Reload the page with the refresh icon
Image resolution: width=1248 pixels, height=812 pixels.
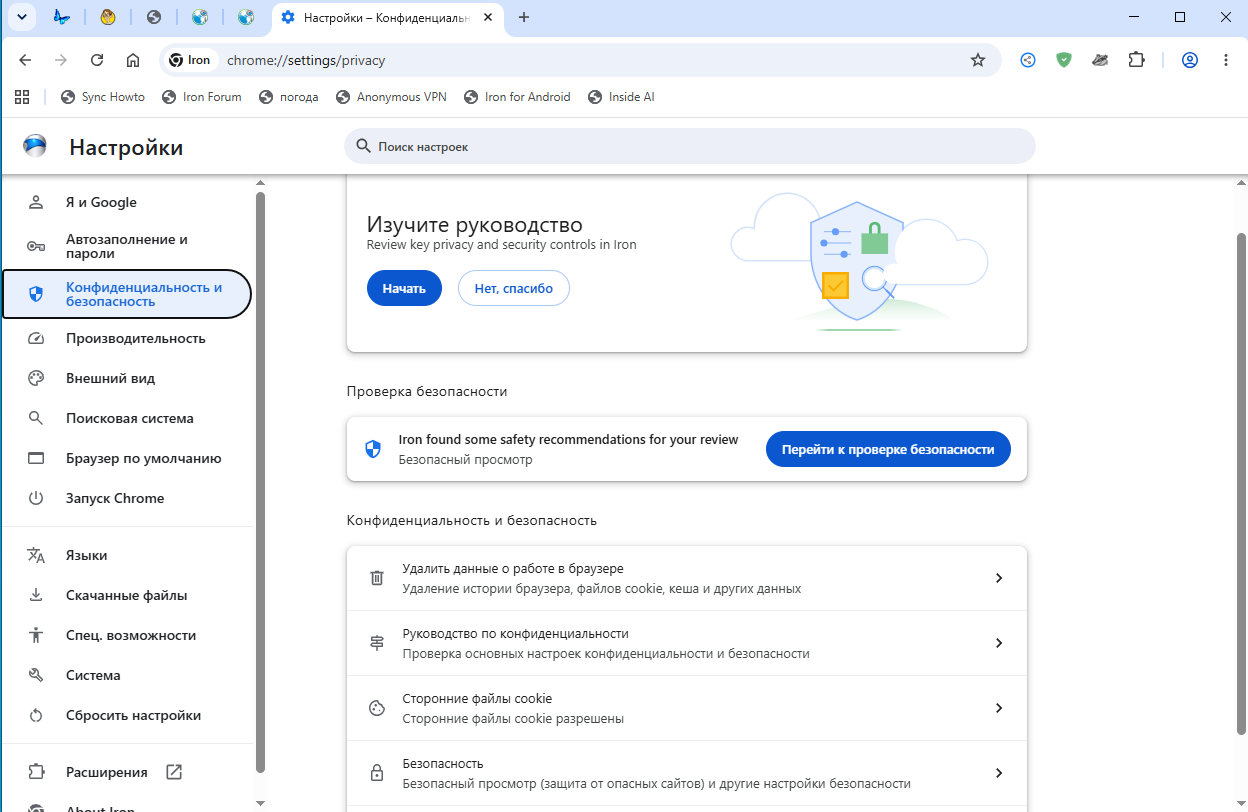97,60
